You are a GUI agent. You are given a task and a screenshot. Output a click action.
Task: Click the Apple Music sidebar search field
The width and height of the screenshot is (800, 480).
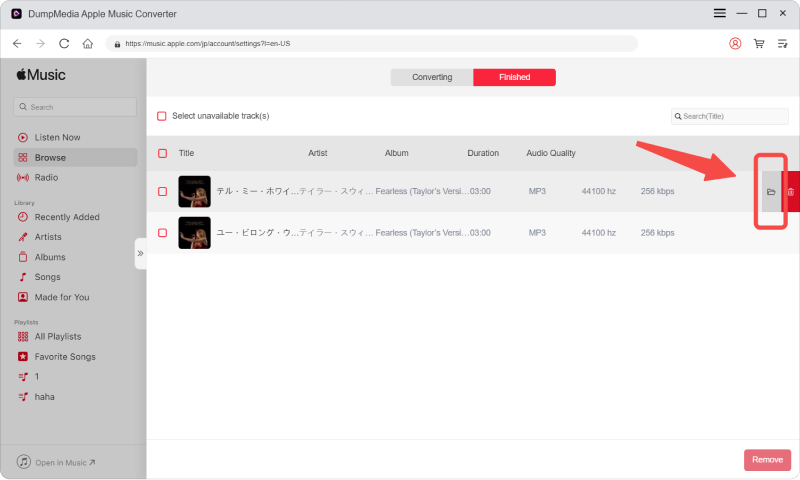[75, 107]
